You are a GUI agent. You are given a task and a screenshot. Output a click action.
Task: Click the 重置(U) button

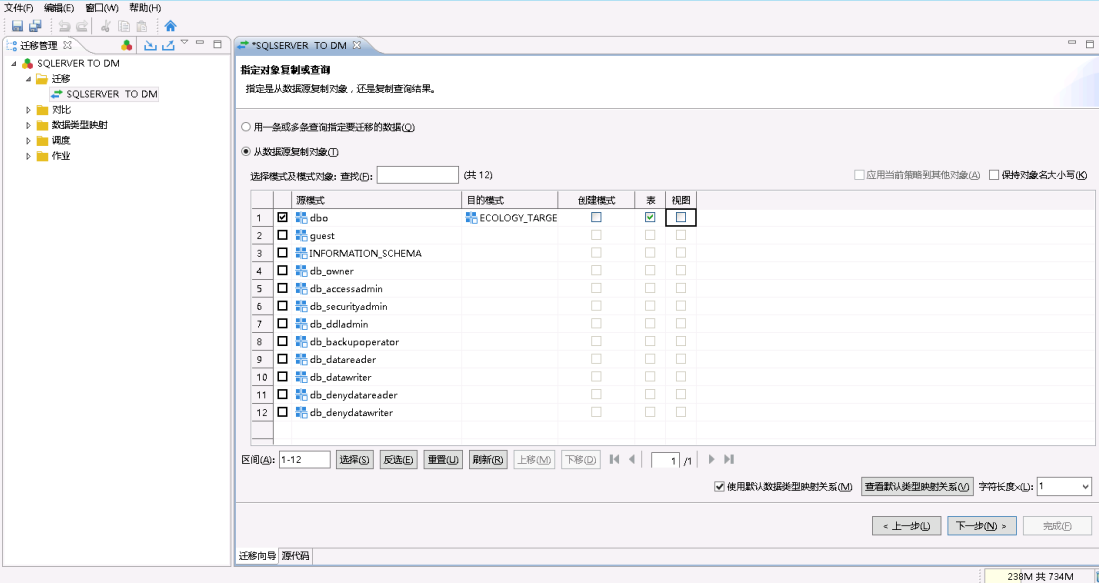pos(443,460)
